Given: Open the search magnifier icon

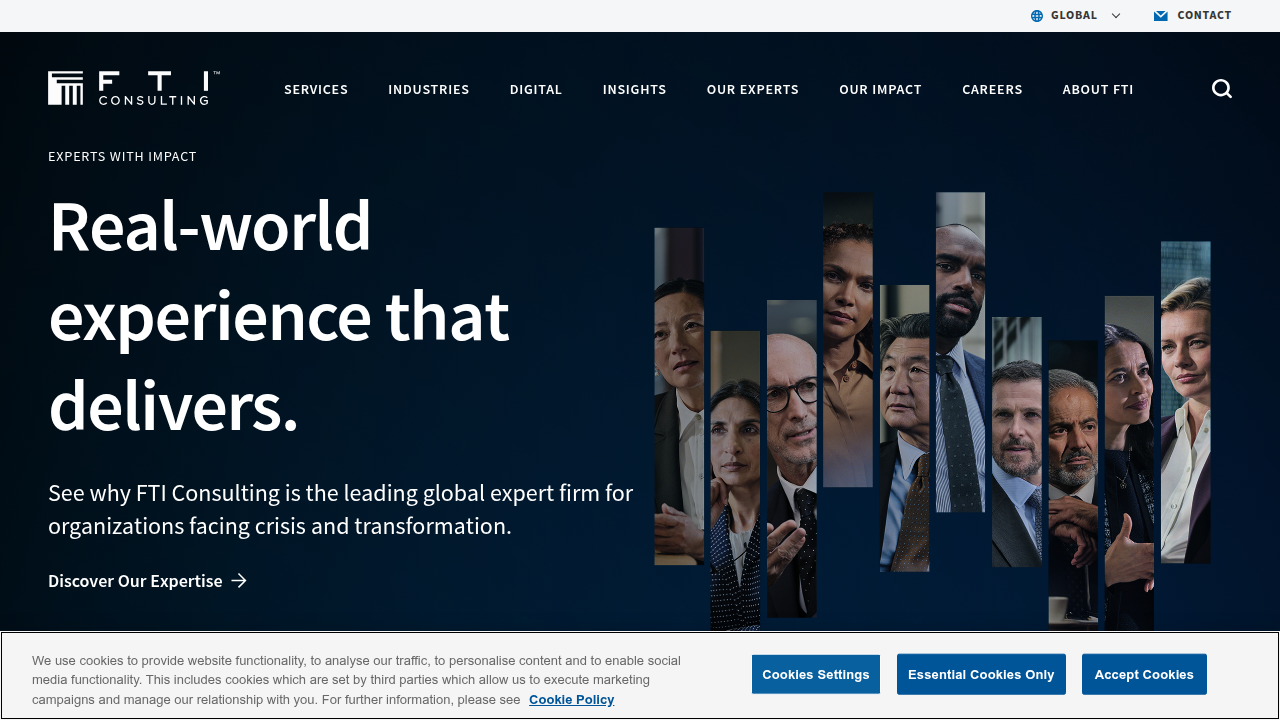Looking at the screenshot, I should [x=1221, y=89].
